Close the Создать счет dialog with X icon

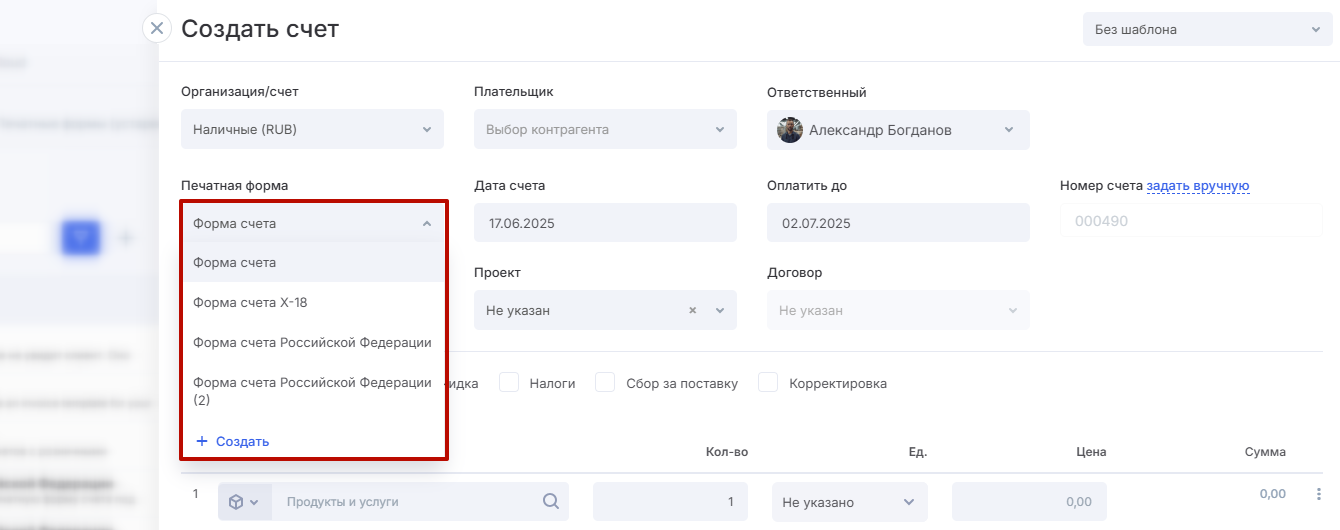pos(156,28)
